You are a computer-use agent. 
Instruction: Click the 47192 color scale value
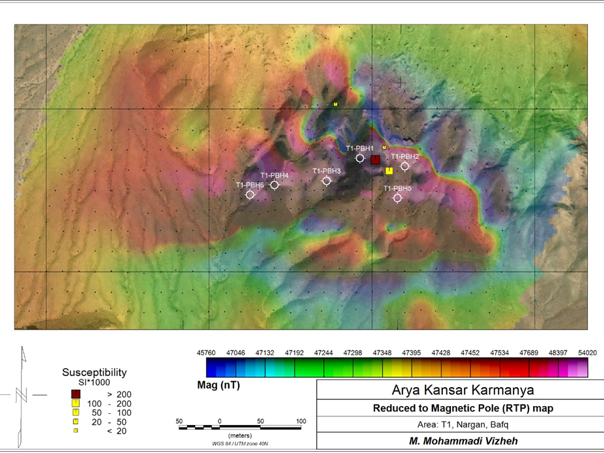(x=294, y=353)
